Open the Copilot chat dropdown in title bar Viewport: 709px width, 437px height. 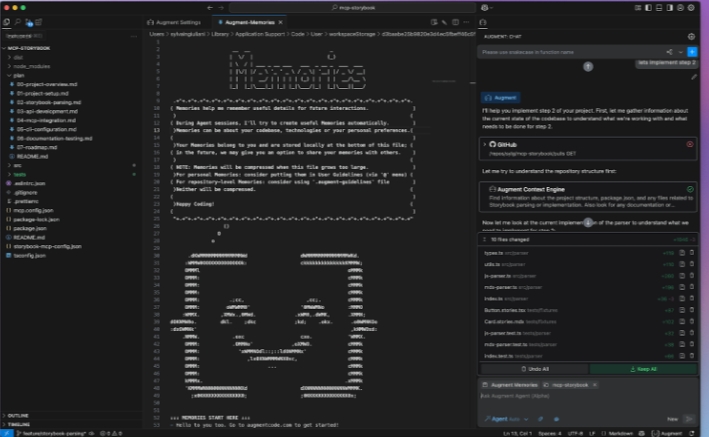[487, 8]
